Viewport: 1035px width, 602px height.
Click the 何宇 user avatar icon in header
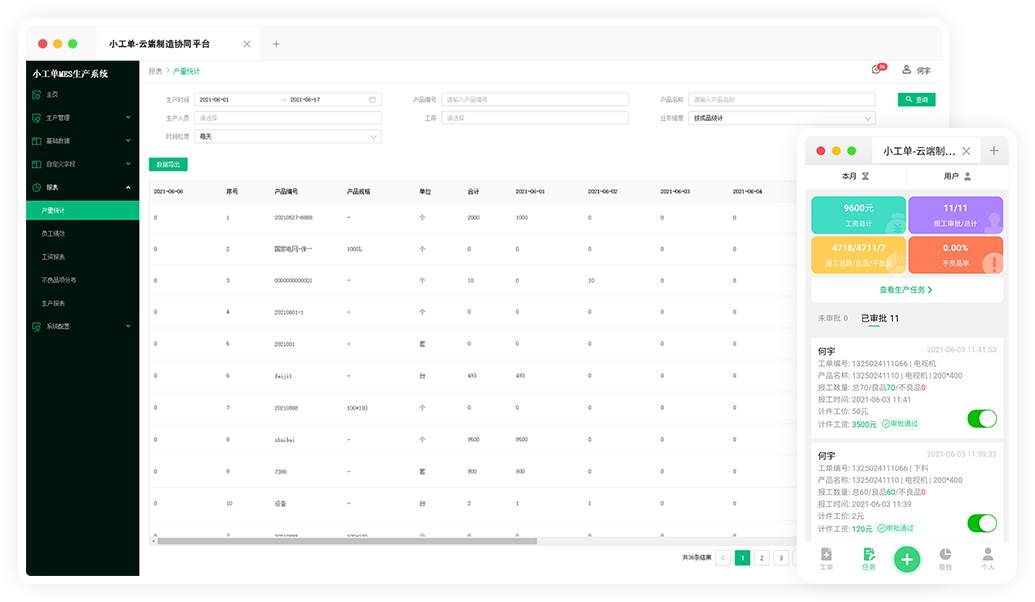click(x=907, y=70)
